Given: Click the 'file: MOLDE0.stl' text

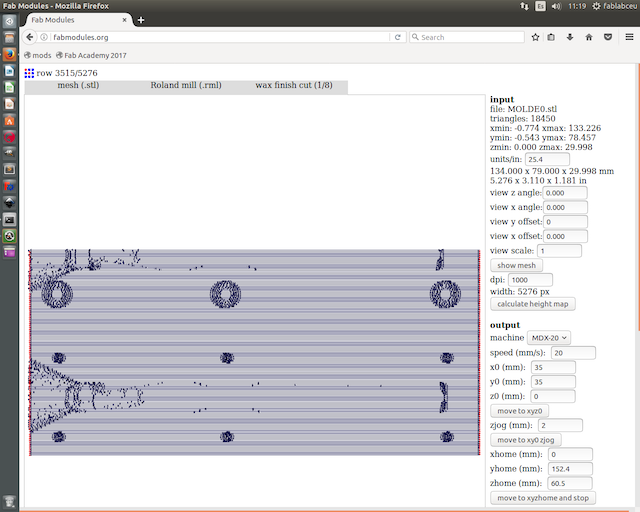Looking at the screenshot, I should [x=523, y=109].
